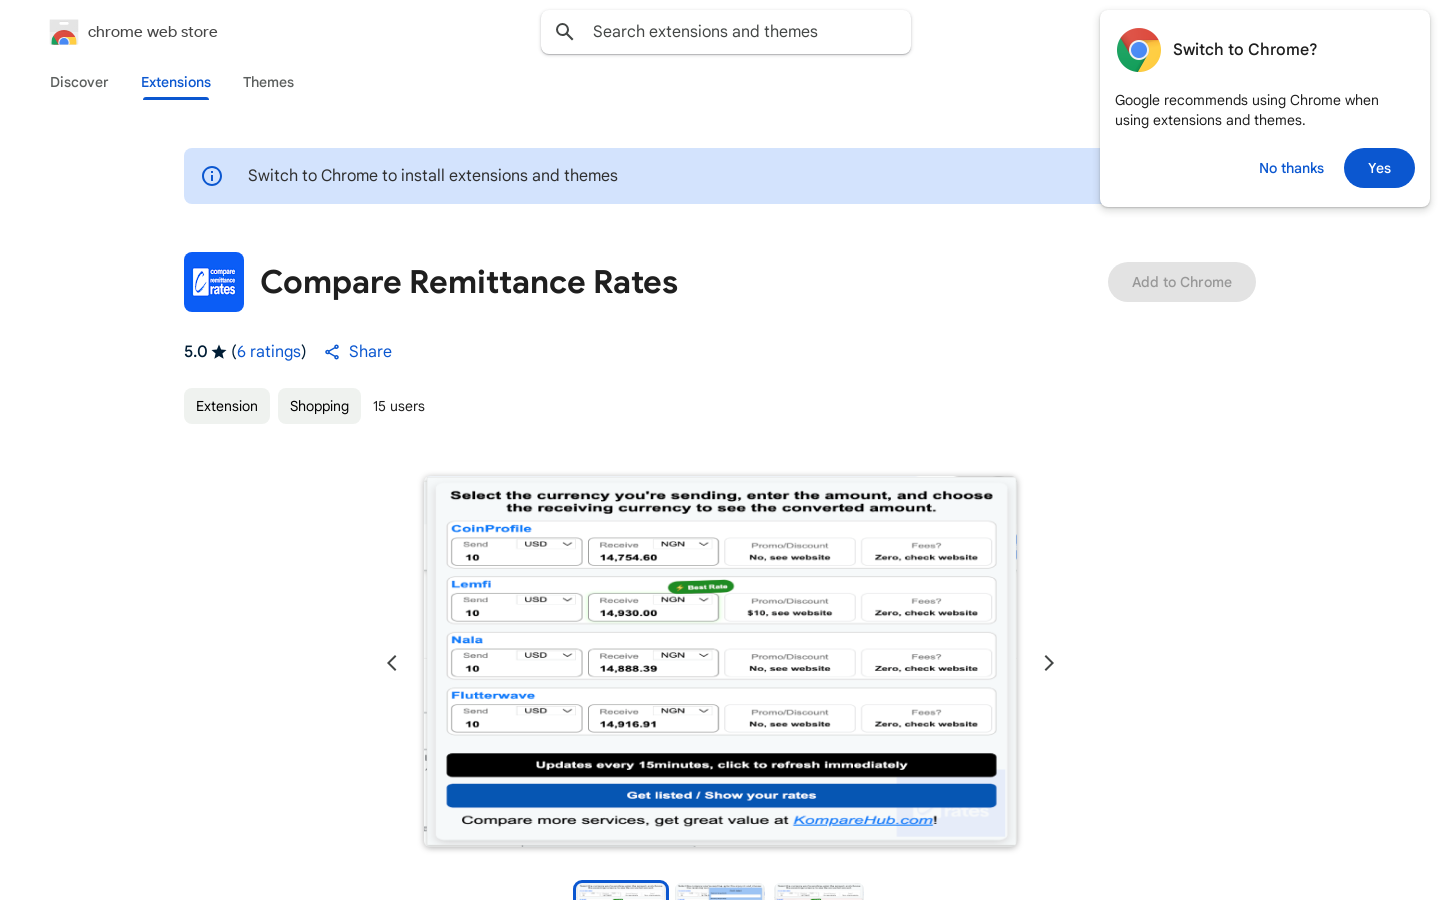This screenshot has height=900, width=1440.
Task: Dismiss popup with No thanks
Action: tap(1291, 168)
